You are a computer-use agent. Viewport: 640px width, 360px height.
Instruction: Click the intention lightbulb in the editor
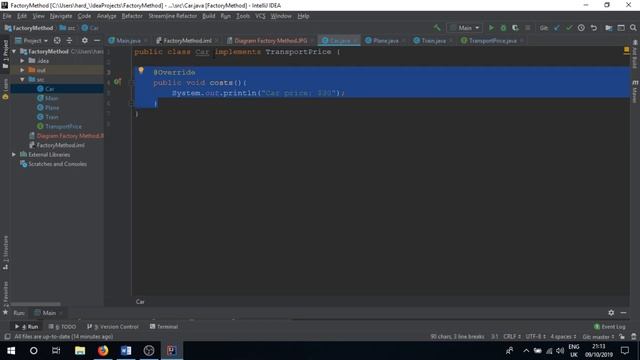[x=141, y=70]
